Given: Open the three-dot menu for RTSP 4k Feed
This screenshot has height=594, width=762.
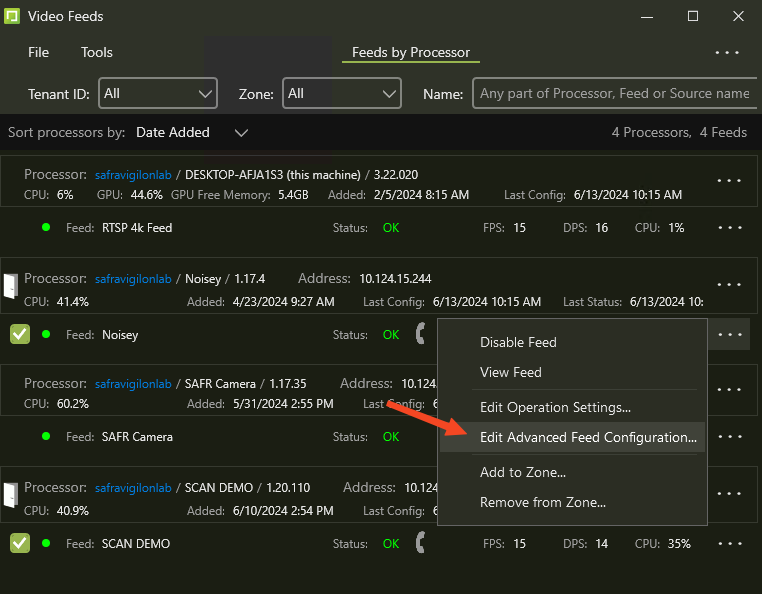Looking at the screenshot, I should click(729, 228).
